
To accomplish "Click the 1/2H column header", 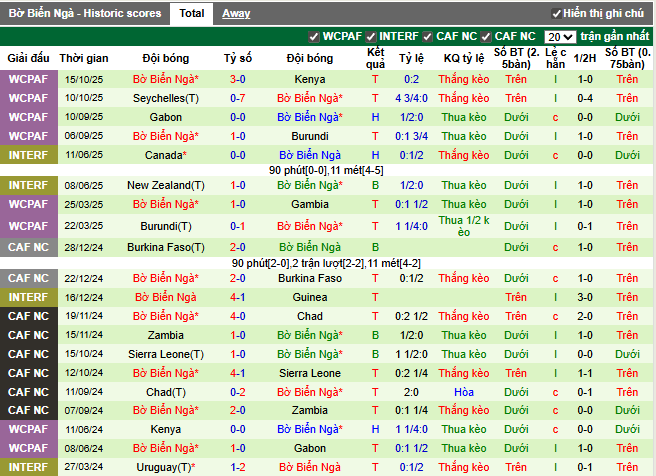I will [584, 58].
